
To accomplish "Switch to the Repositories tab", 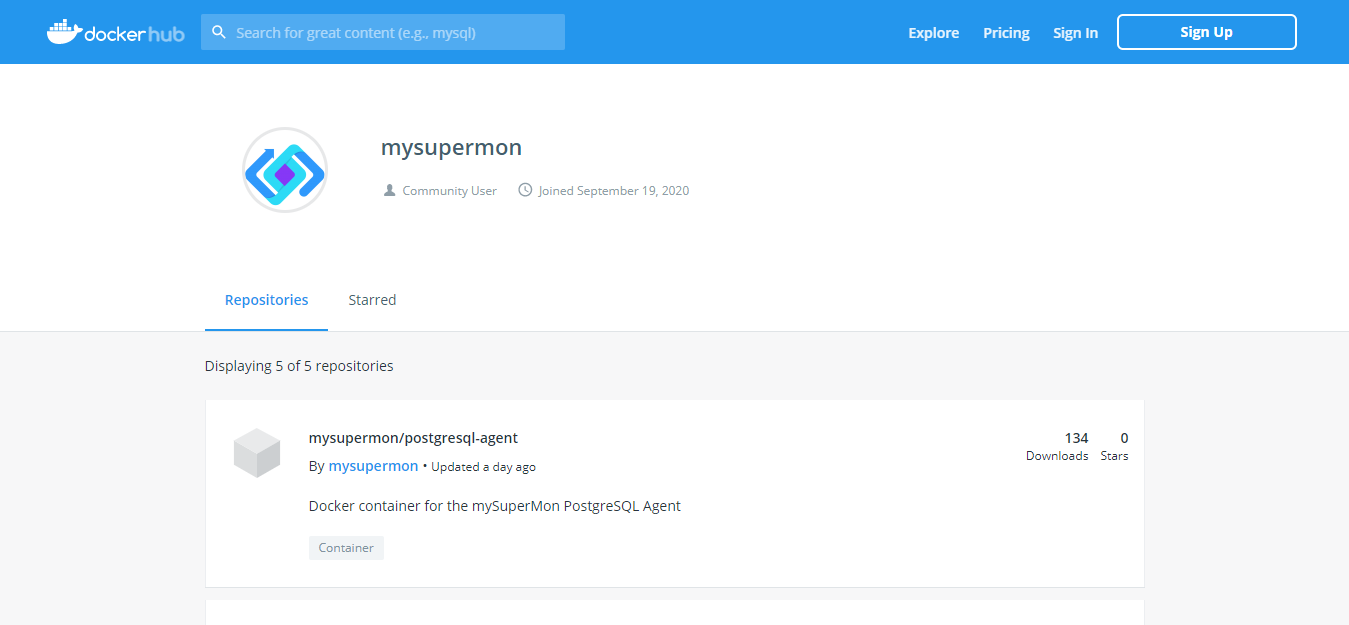I will pyautogui.click(x=266, y=300).
